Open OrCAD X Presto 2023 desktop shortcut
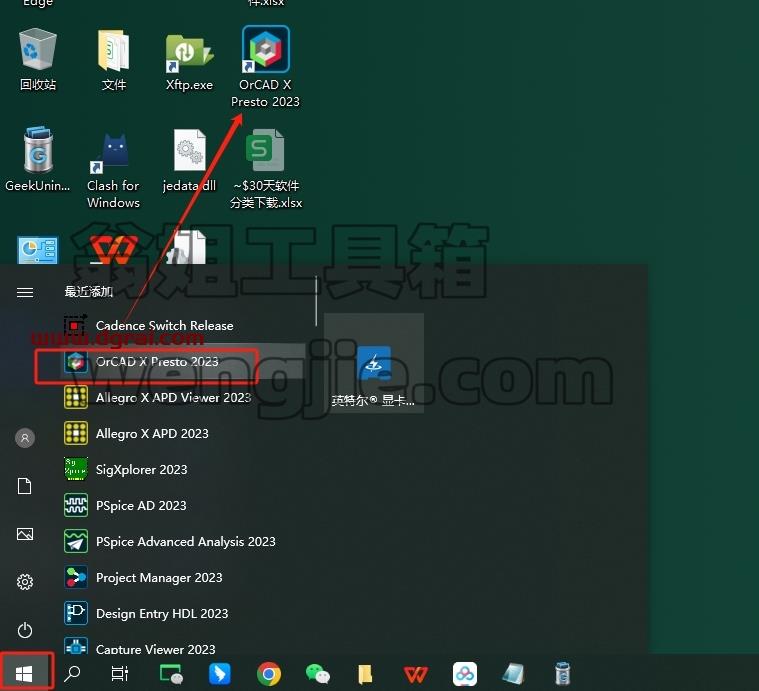The image size is (759, 691). (265, 66)
